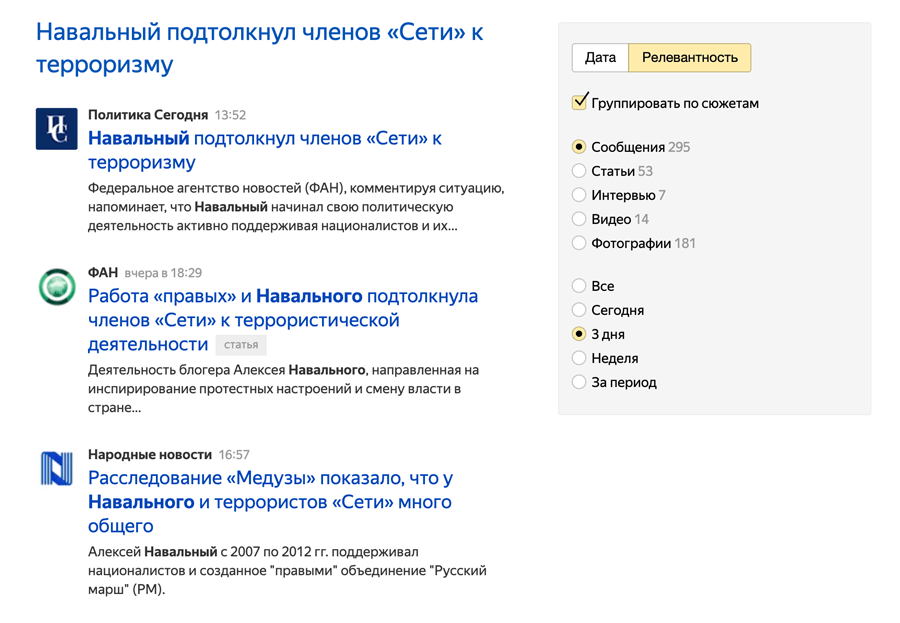Select the Сообщения radio button
The width and height of the screenshot is (900, 623).
click(x=579, y=147)
